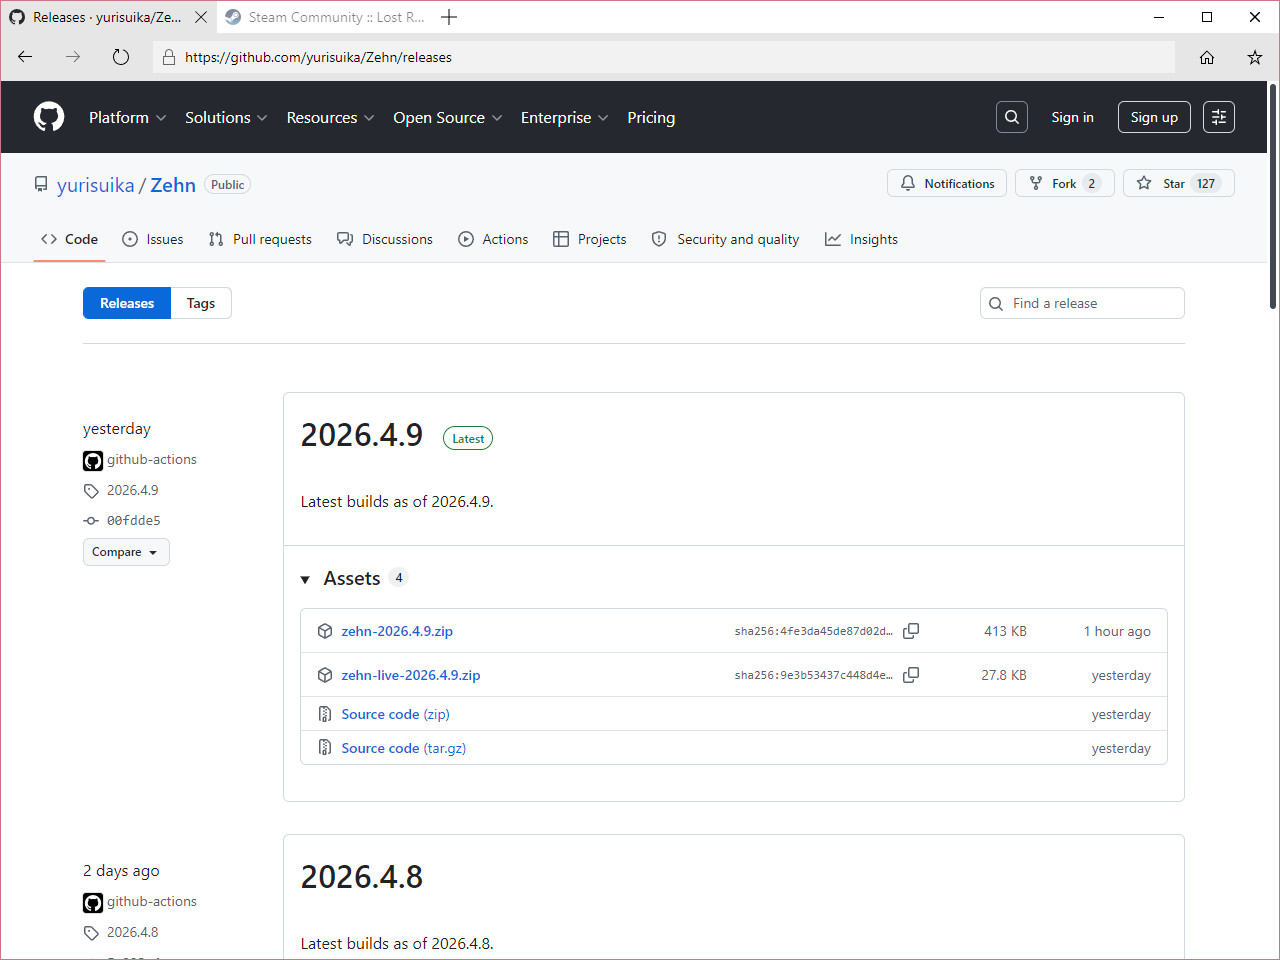Open the Security and quality tab
Viewport: 1280px width, 960px height.
pos(725,239)
